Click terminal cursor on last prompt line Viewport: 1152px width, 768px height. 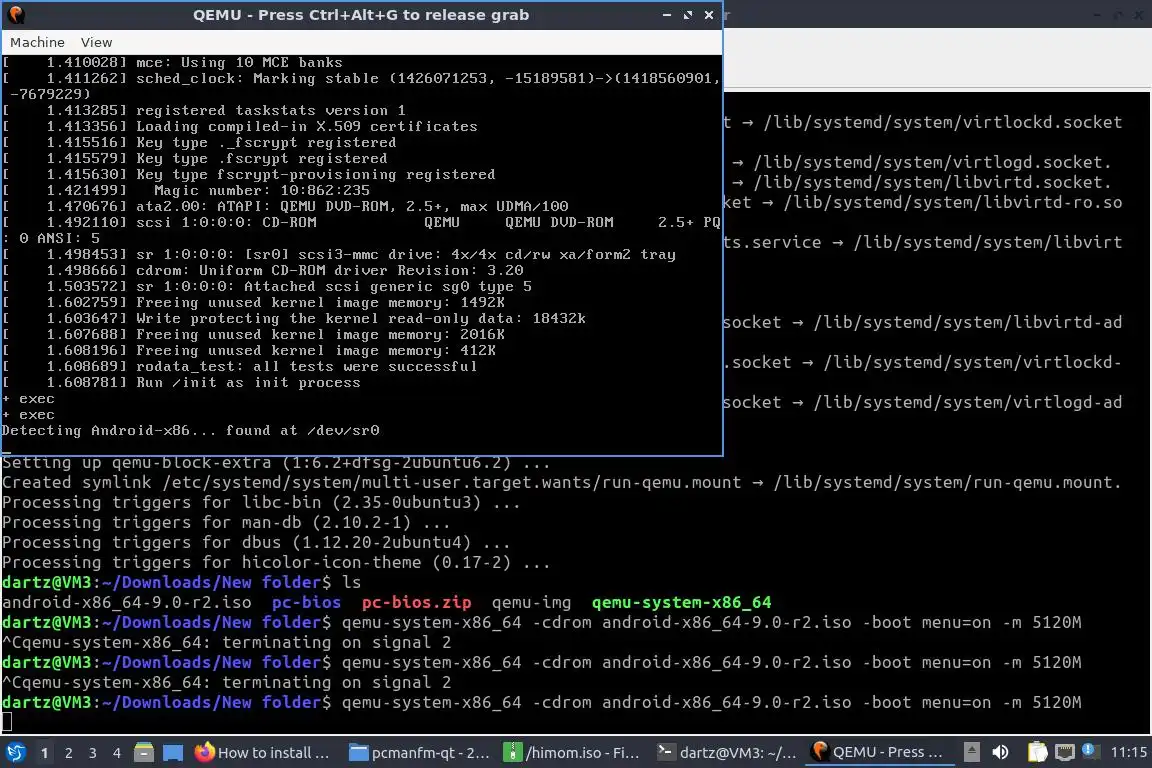click(x=7, y=722)
